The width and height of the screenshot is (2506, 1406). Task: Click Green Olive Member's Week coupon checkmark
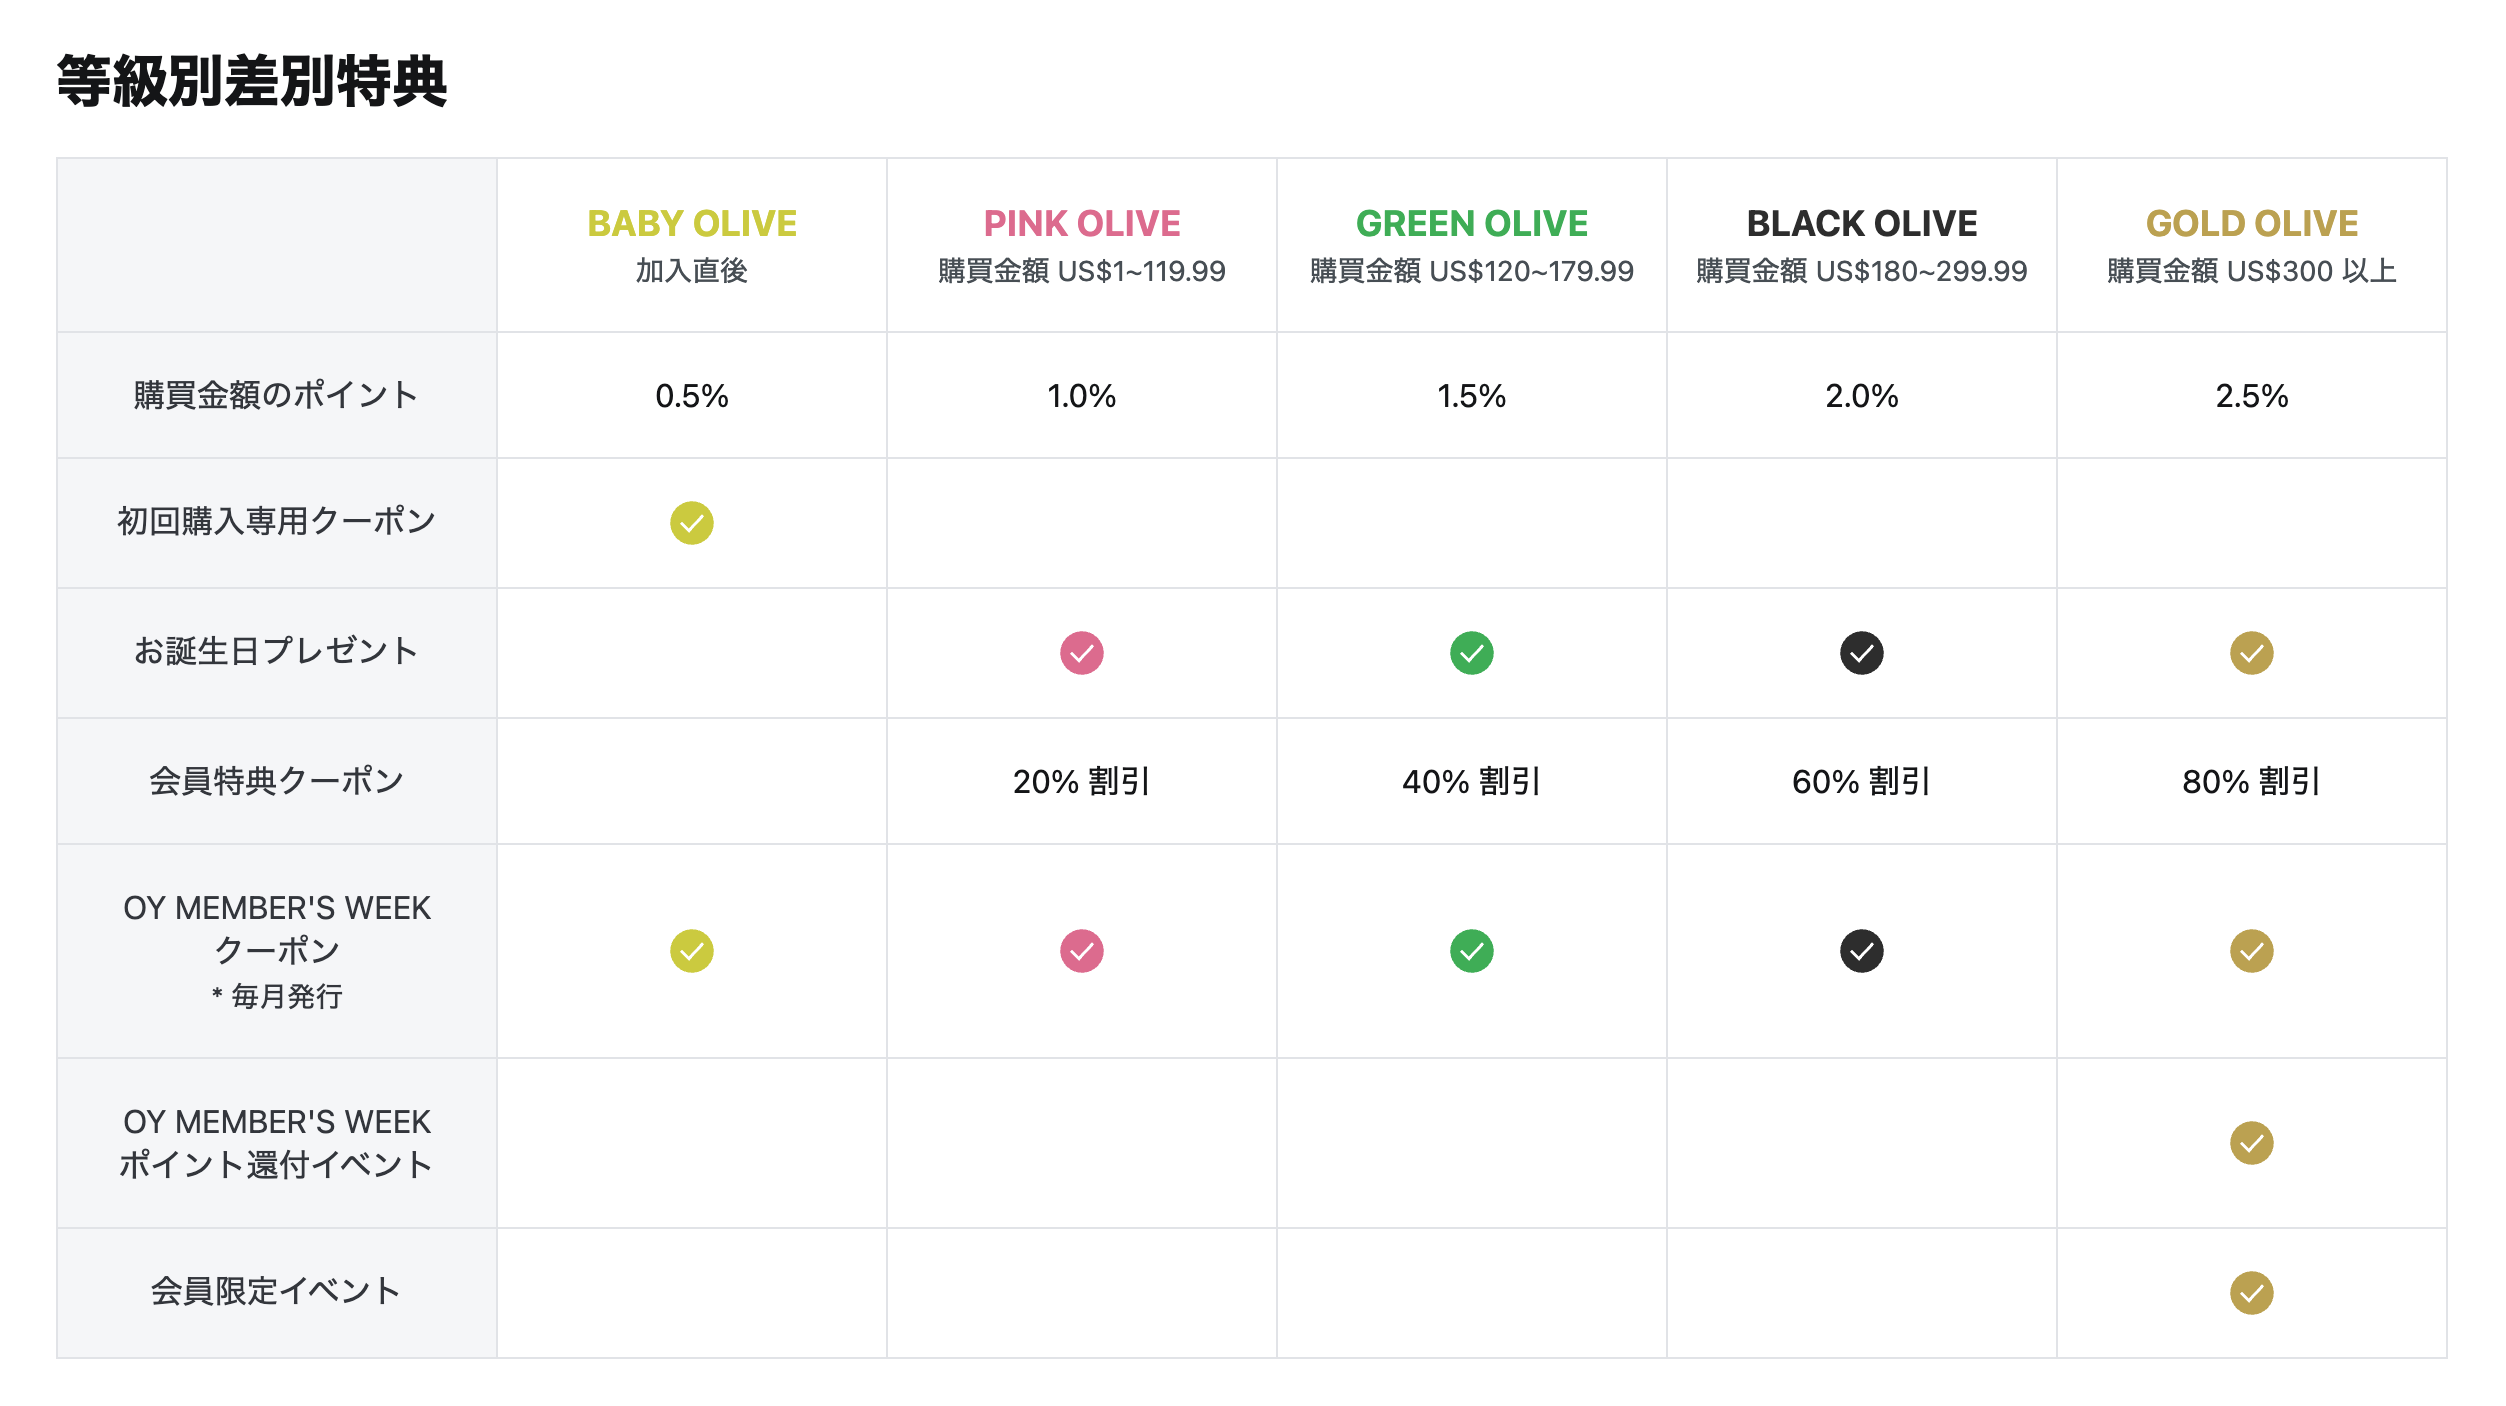click(x=1472, y=951)
